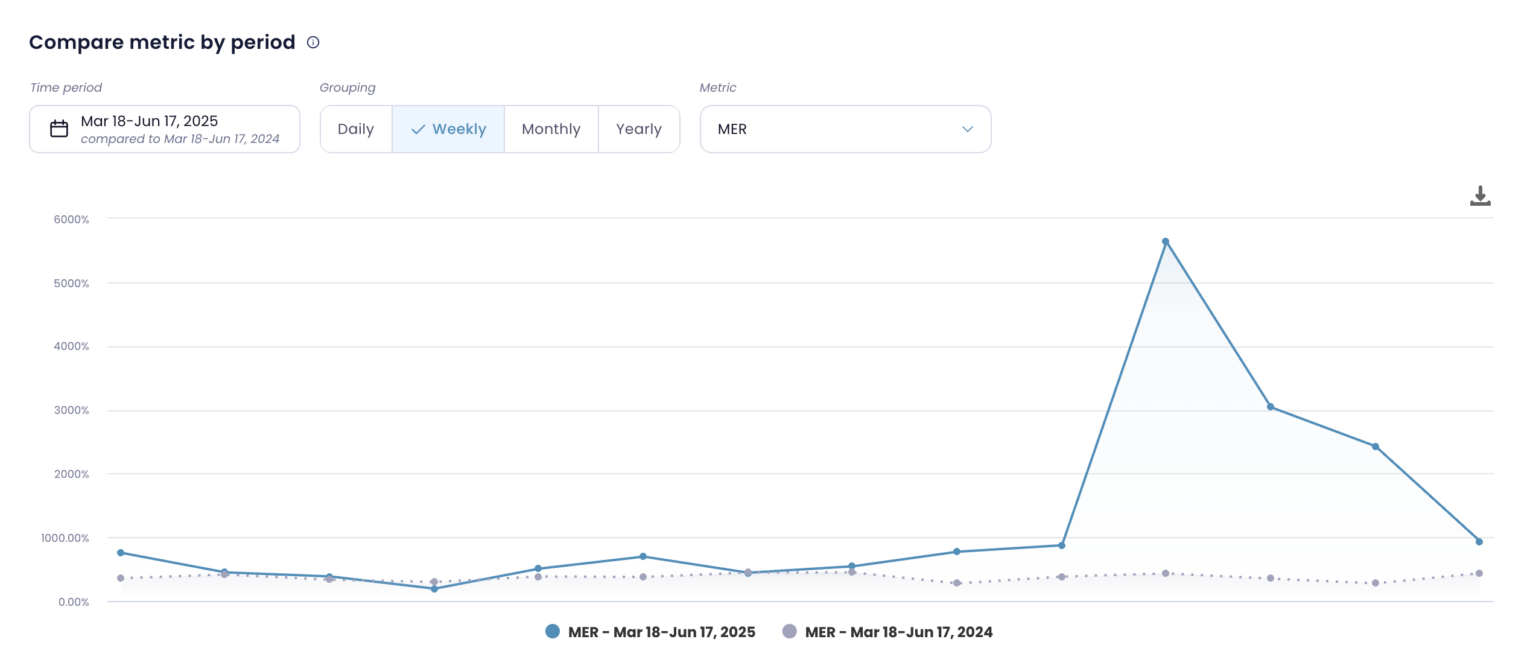
Task: Choose Weekly grouping option
Action: [x=448, y=129]
